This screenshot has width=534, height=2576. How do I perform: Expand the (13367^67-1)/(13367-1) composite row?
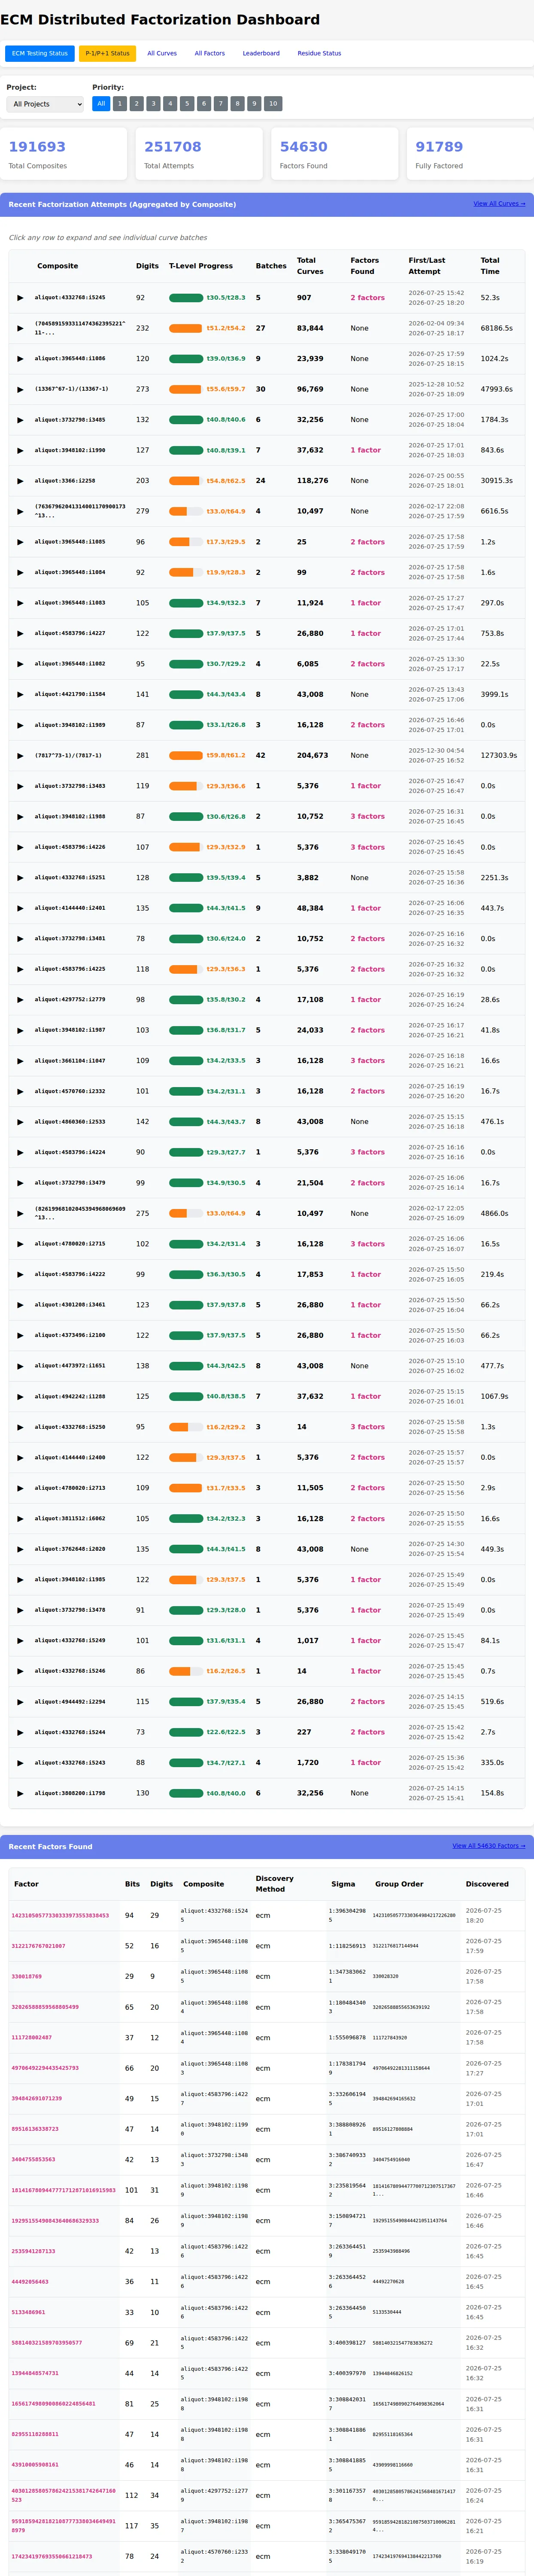pos(20,389)
